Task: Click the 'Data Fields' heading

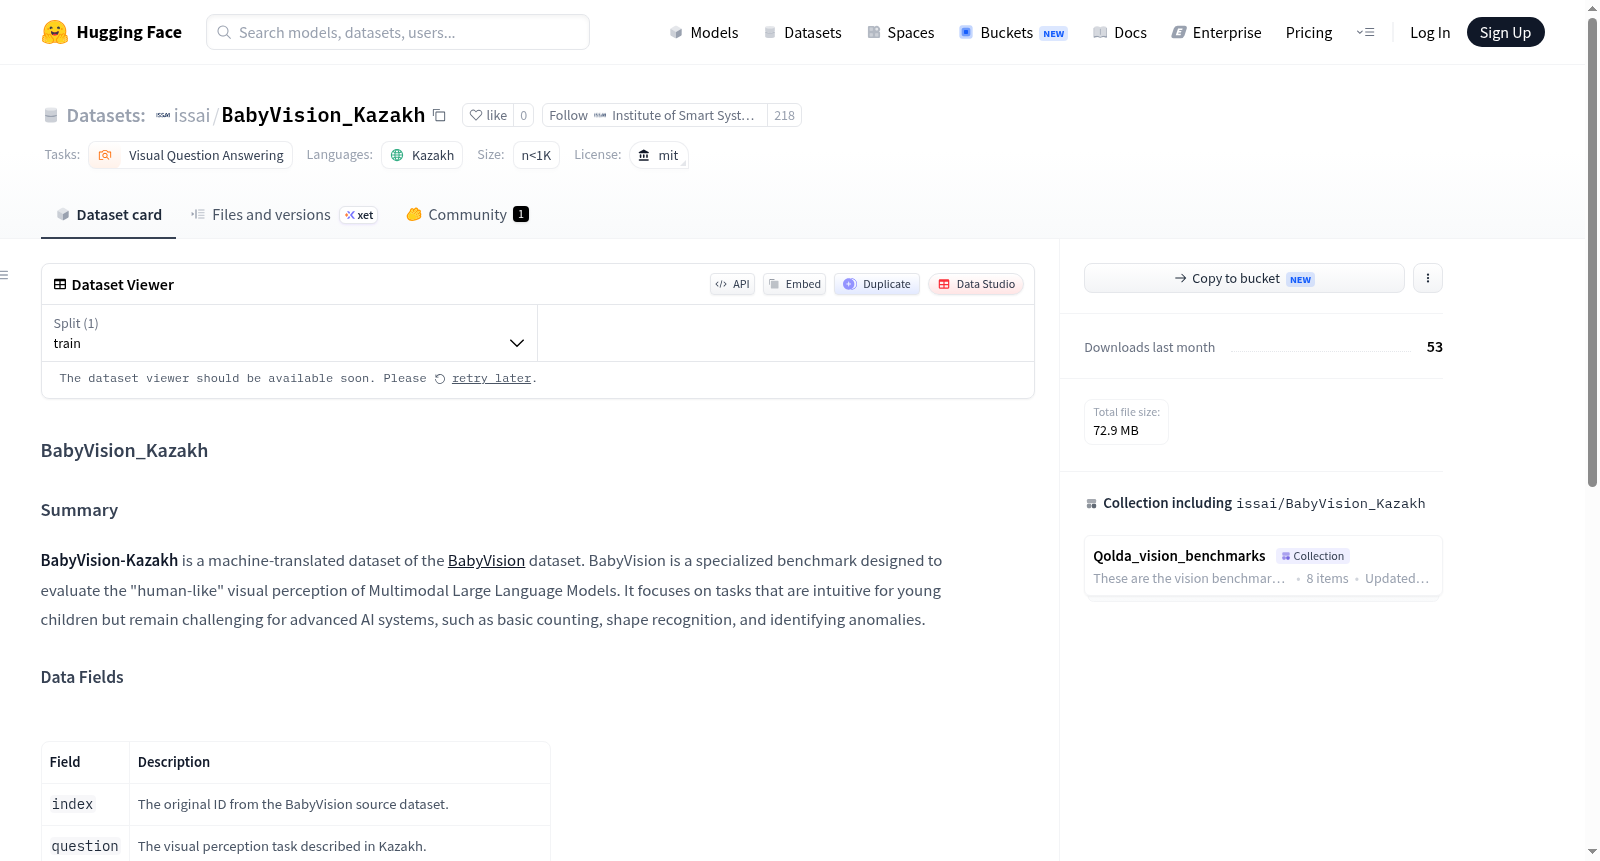Action: (x=82, y=677)
